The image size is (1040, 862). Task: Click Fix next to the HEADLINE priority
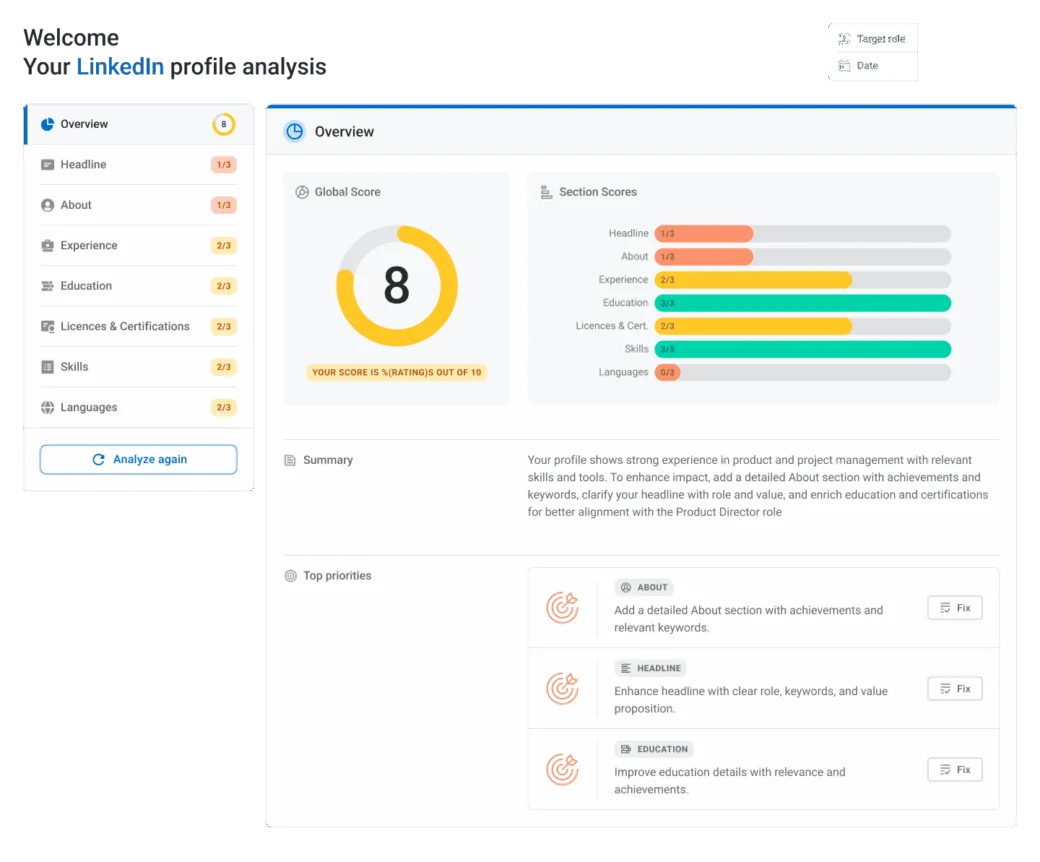953,688
